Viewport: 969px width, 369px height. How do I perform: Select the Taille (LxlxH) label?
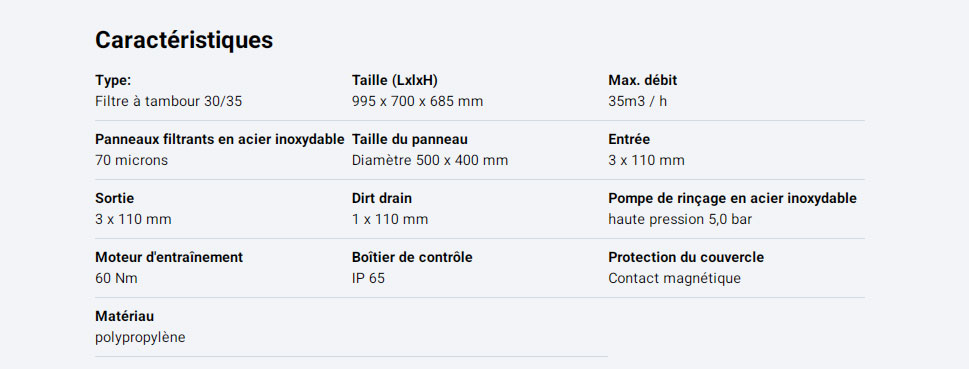(x=395, y=80)
